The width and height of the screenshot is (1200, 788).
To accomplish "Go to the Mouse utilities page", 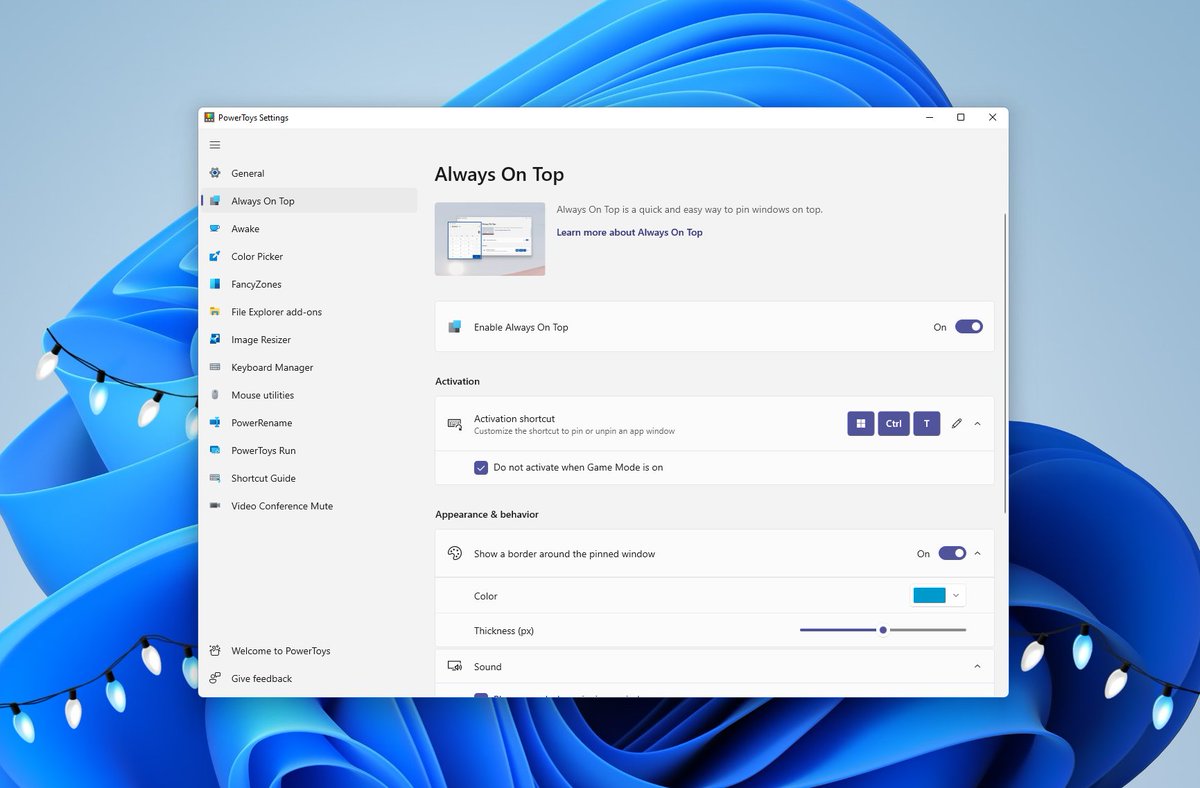I will 310,395.
